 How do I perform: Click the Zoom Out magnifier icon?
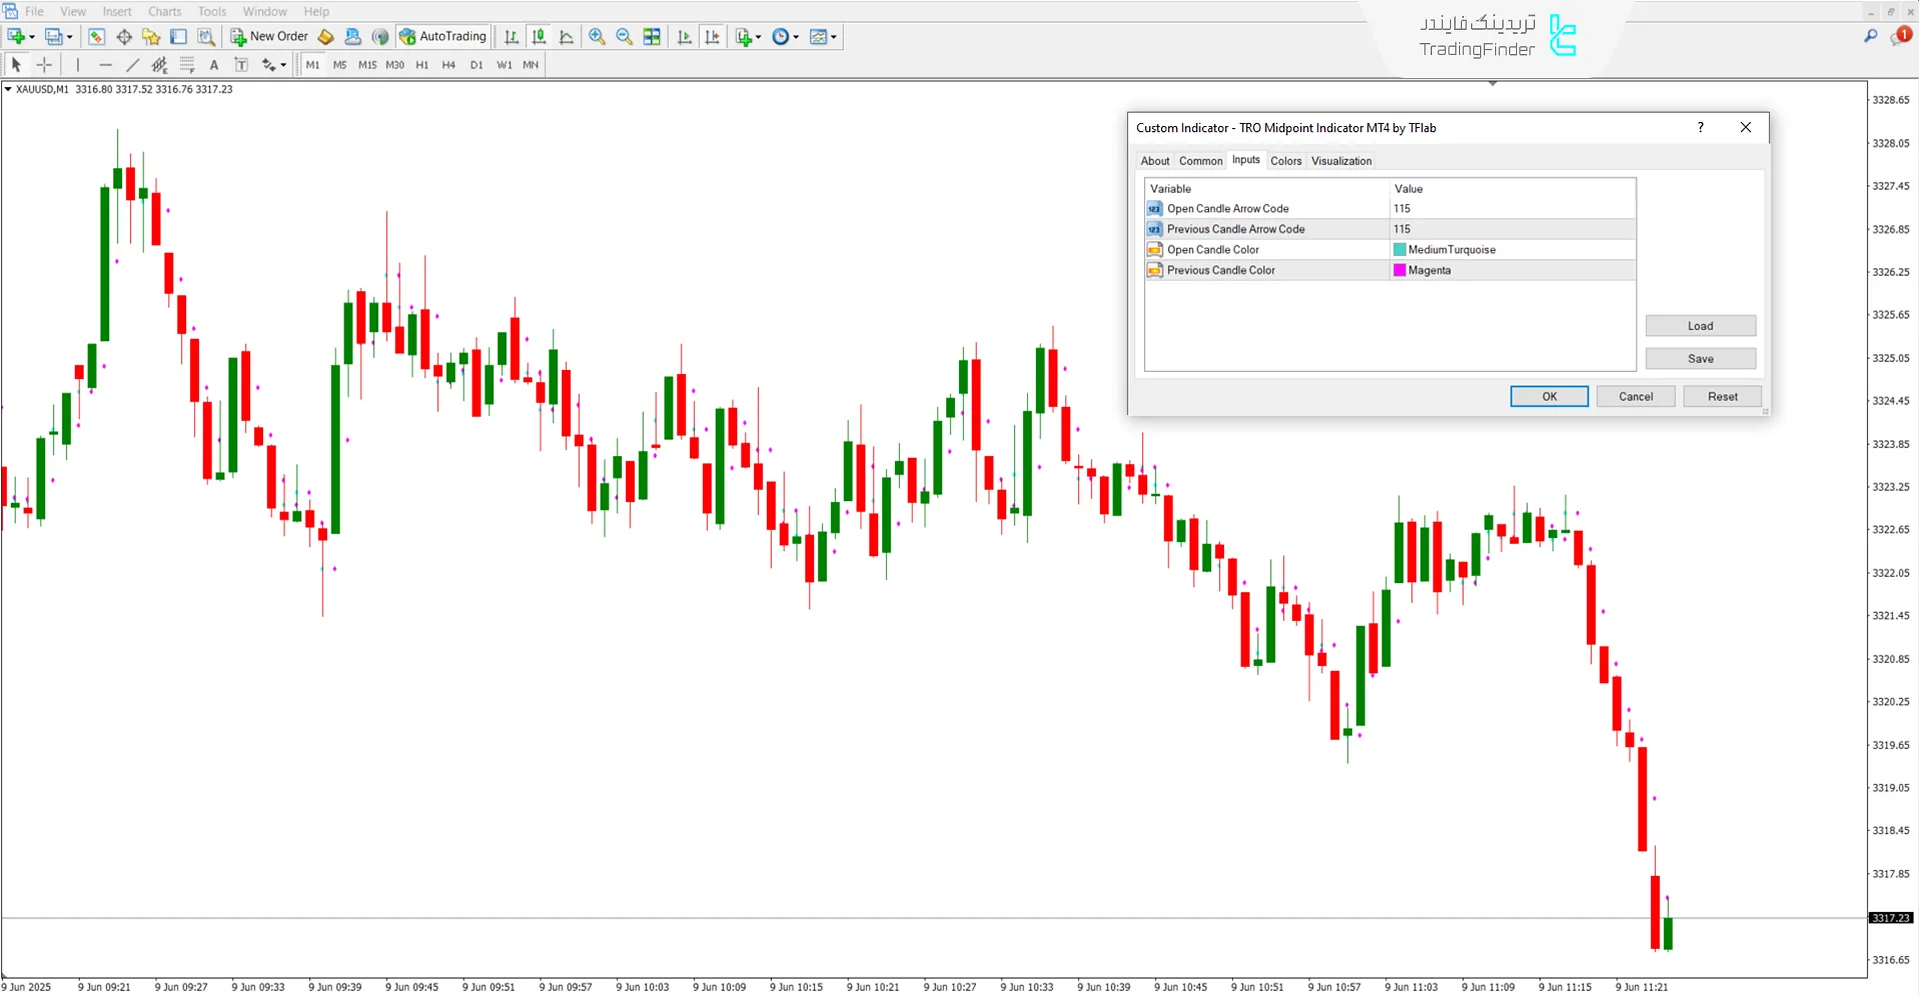(624, 37)
